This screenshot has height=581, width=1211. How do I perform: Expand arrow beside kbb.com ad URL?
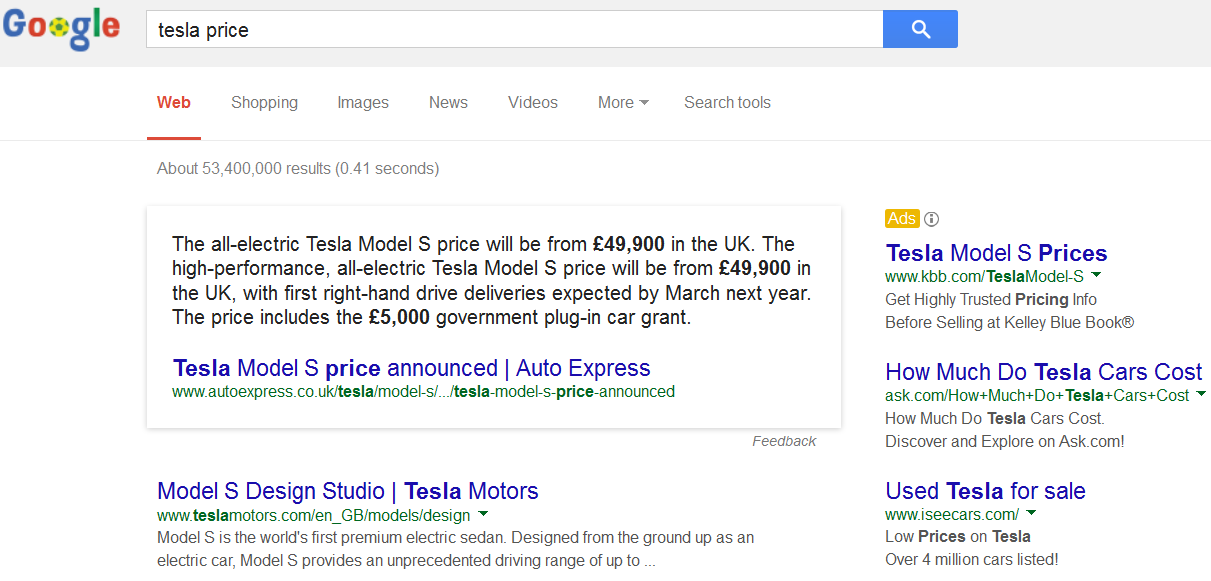click(1096, 275)
